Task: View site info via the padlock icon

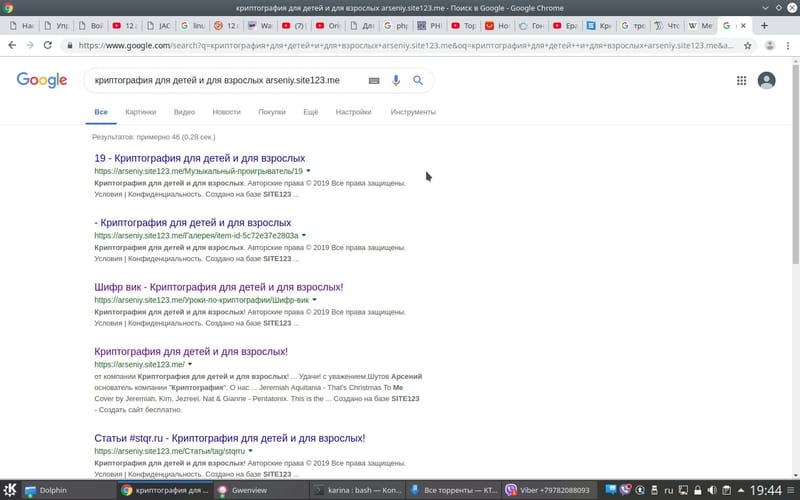Action: (x=70, y=45)
